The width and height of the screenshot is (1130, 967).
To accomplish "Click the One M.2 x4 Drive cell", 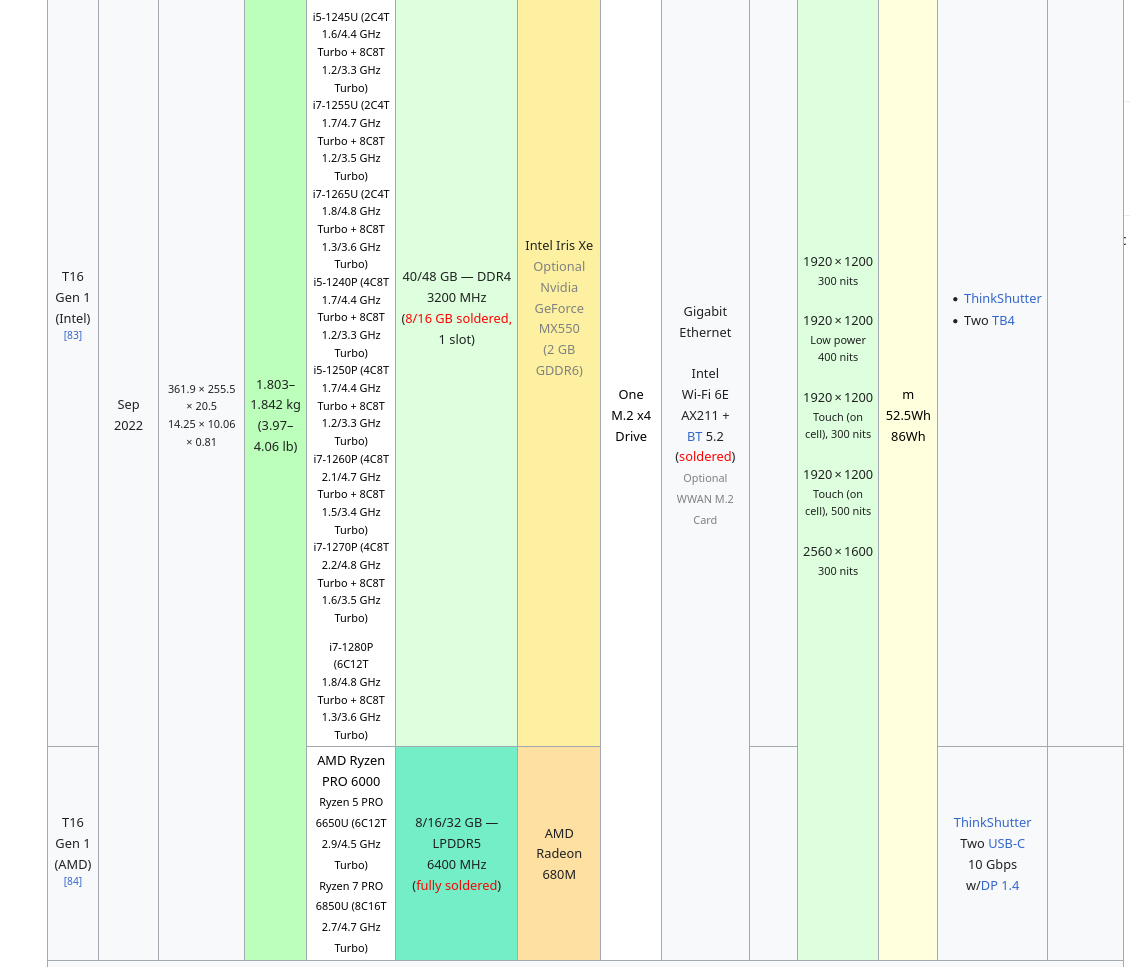I will coord(631,415).
